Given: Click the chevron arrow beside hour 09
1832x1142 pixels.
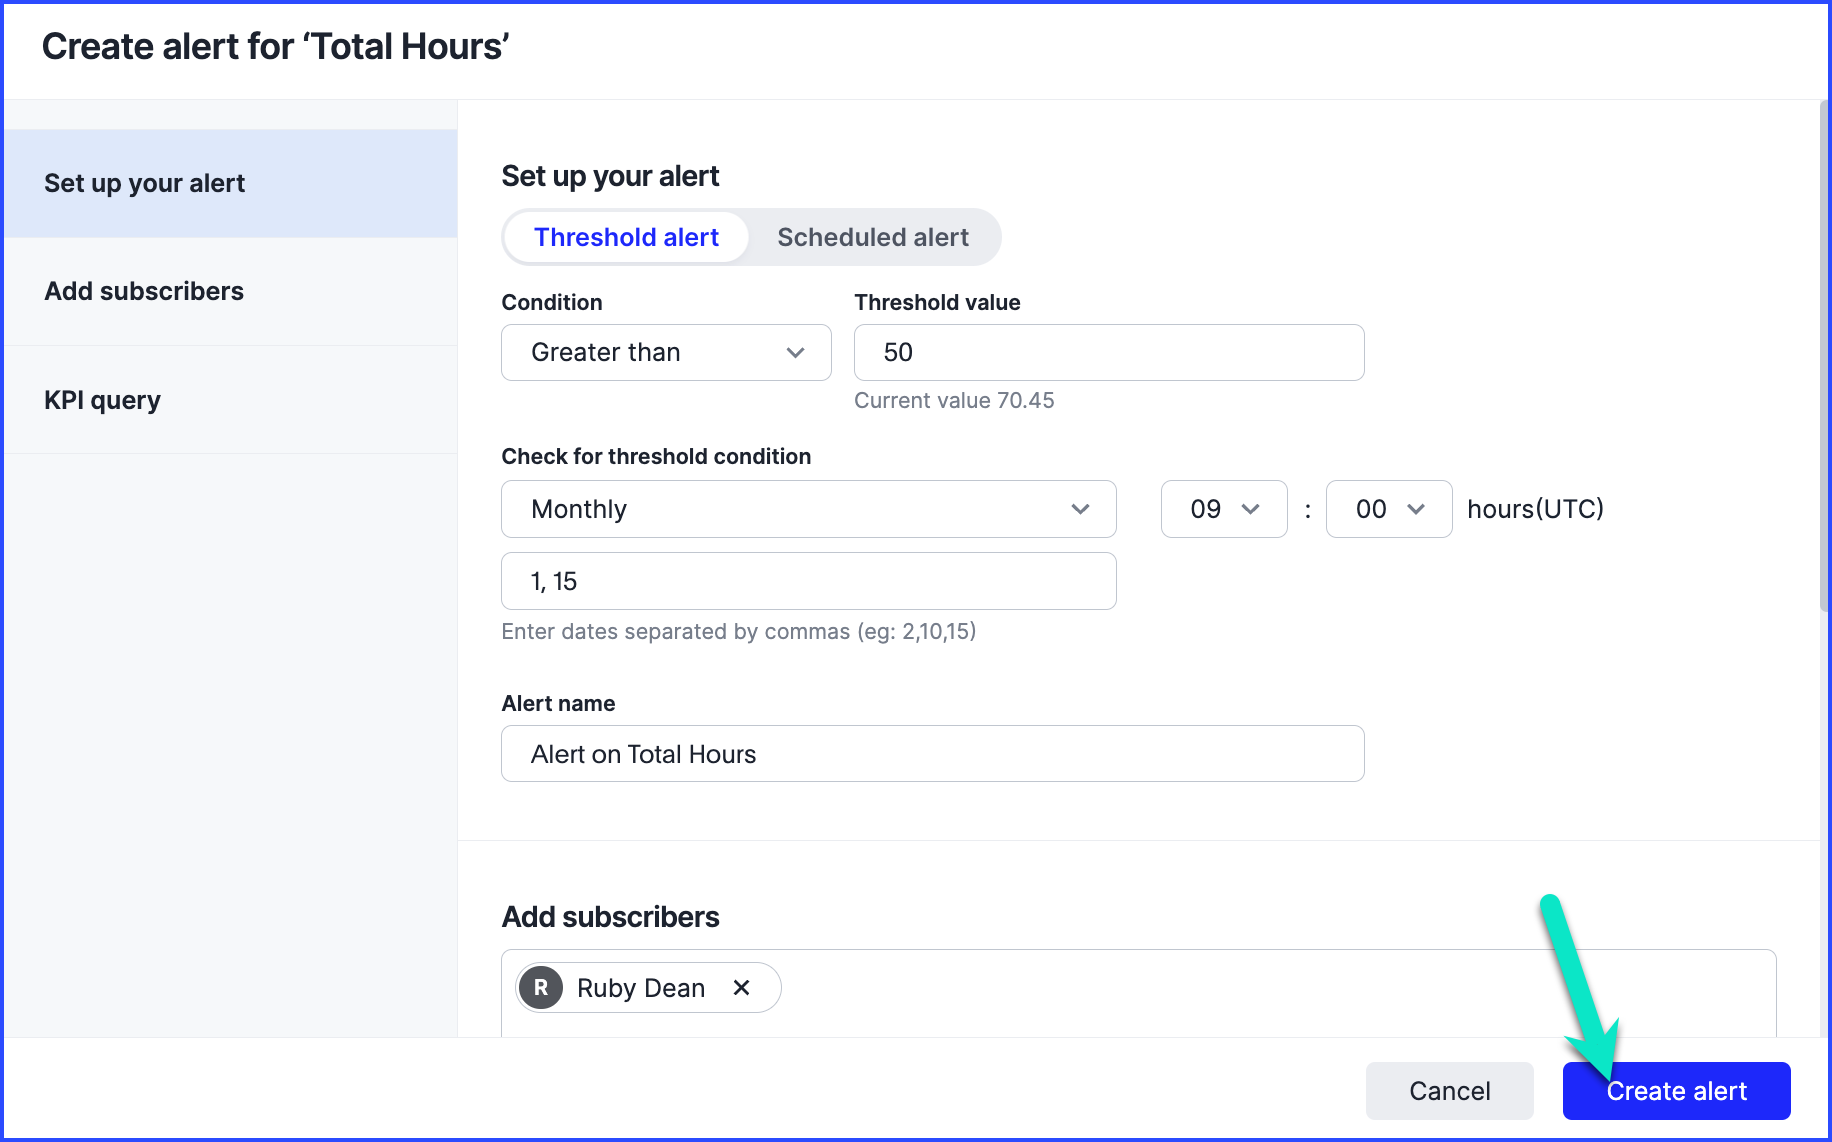Looking at the screenshot, I should (1250, 509).
